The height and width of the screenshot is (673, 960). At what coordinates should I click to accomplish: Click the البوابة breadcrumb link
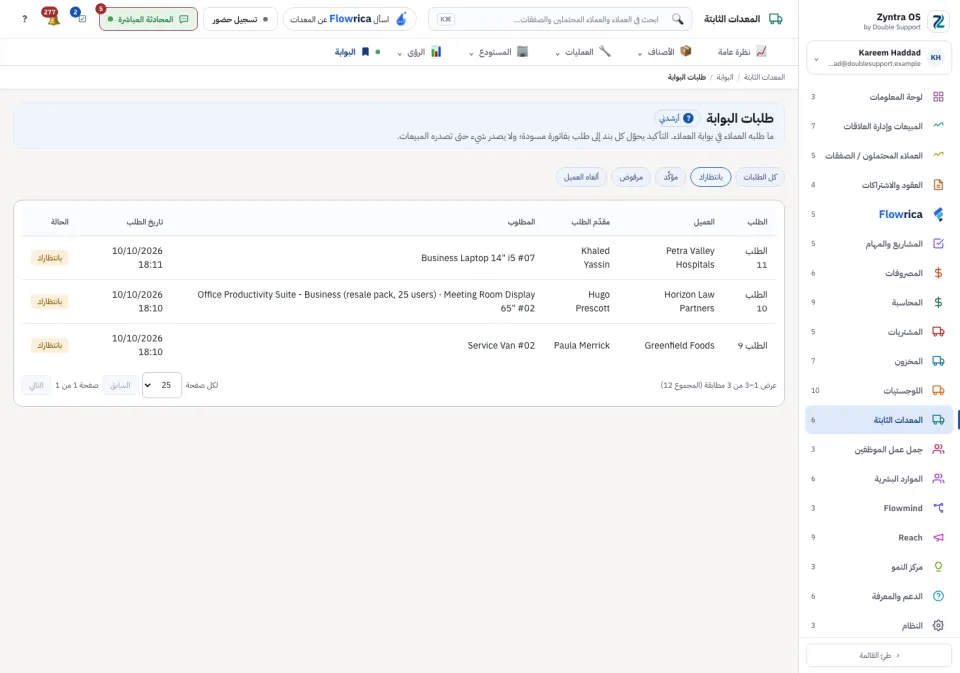coord(725,77)
